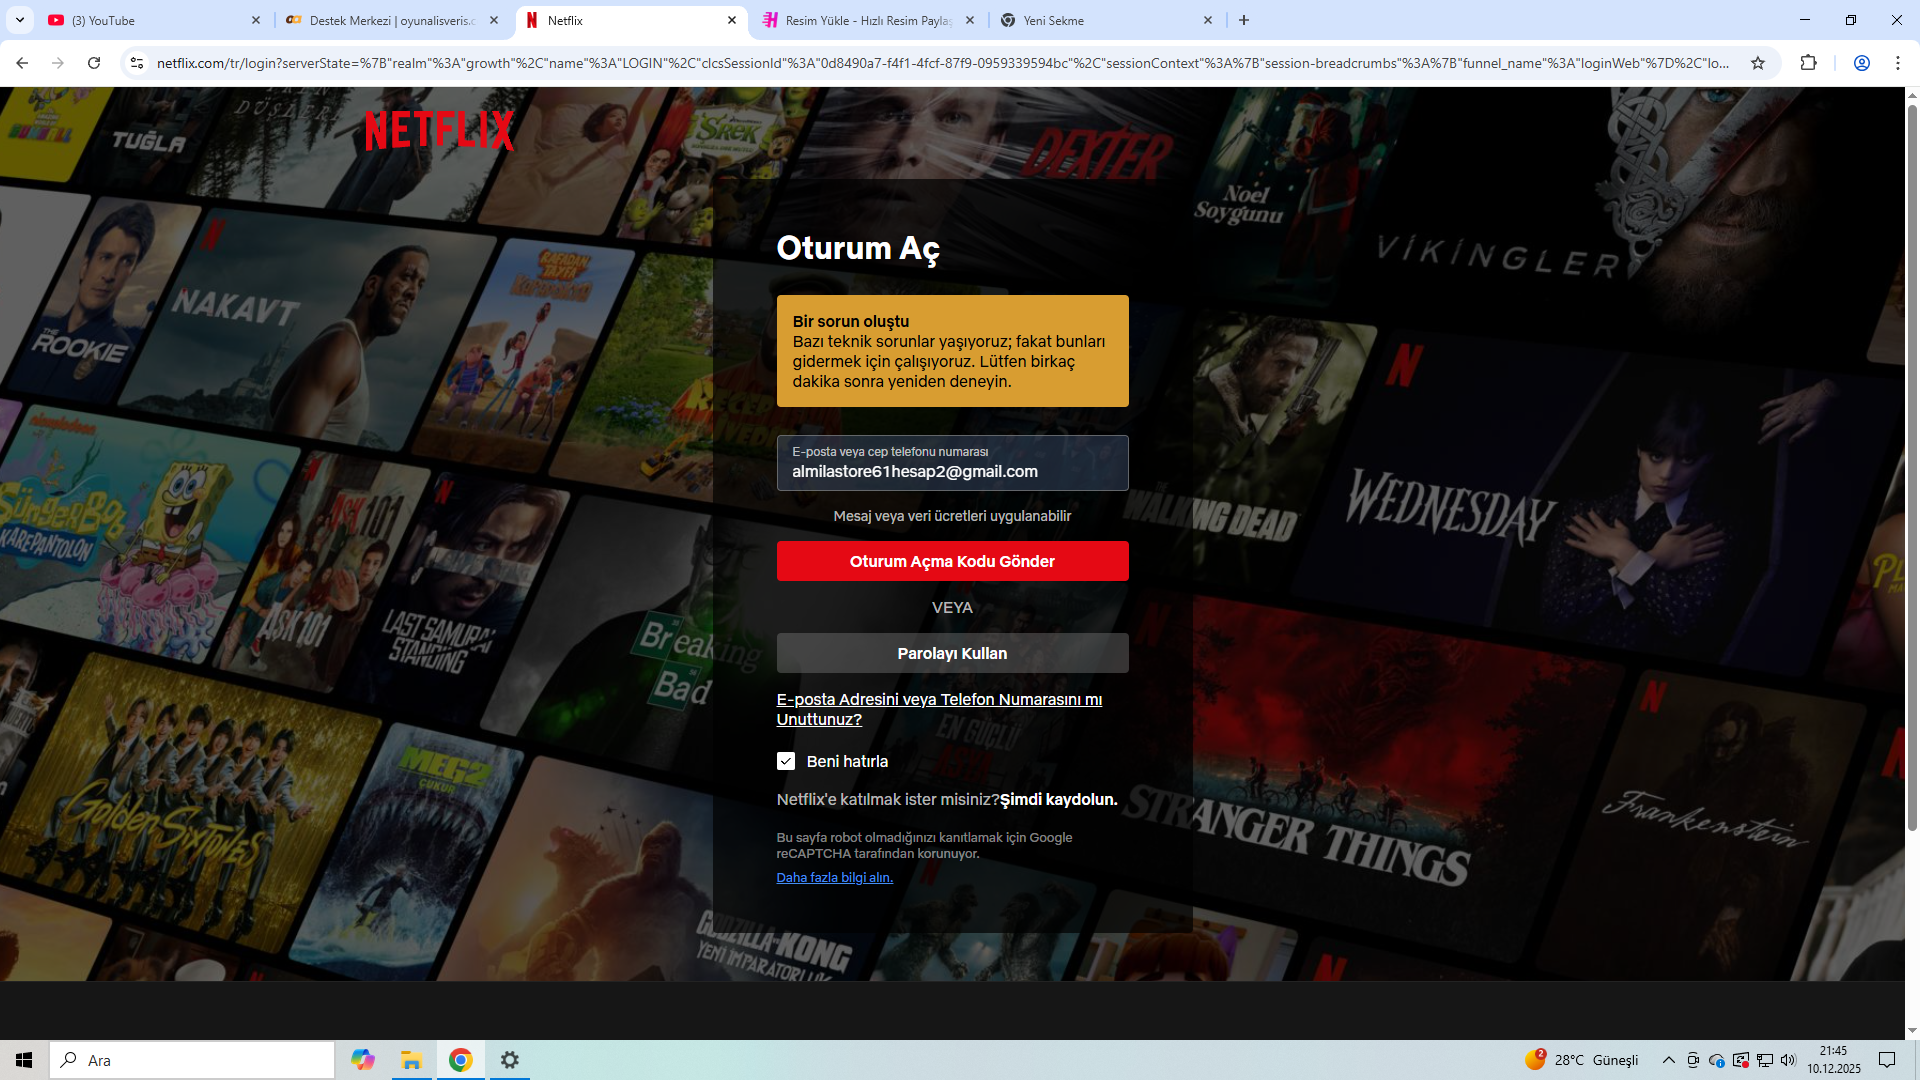Show hidden system tray icons
Image resolution: width=1920 pixels, height=1080 pixels.
point(1668,1060)
